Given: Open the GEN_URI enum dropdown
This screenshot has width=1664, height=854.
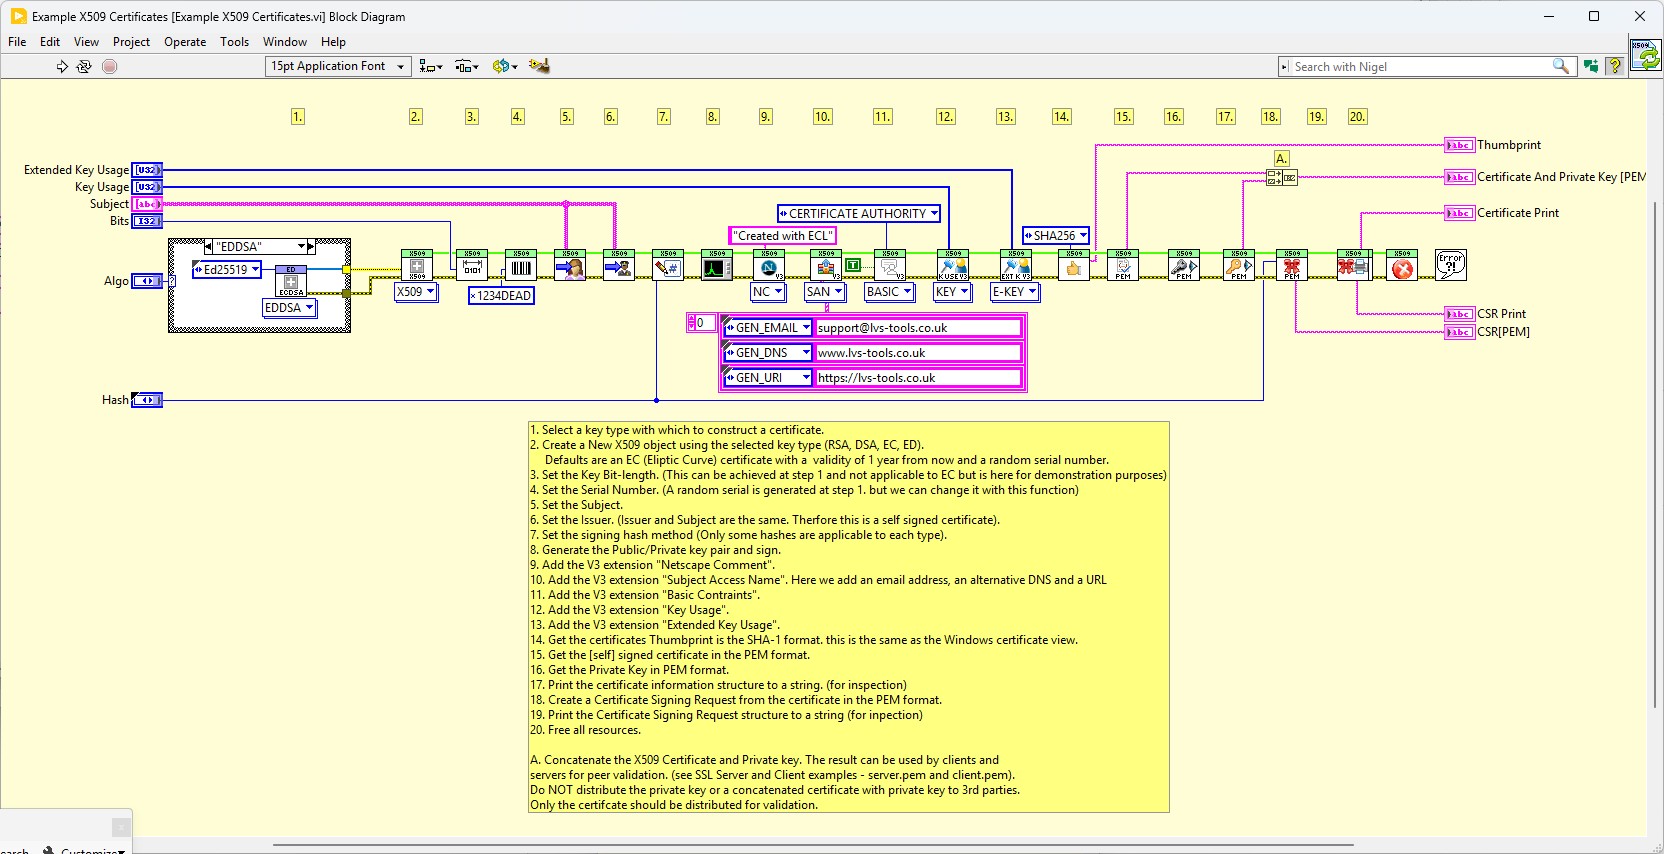Looking at the screenshot, I should click(x=768, y=378).
